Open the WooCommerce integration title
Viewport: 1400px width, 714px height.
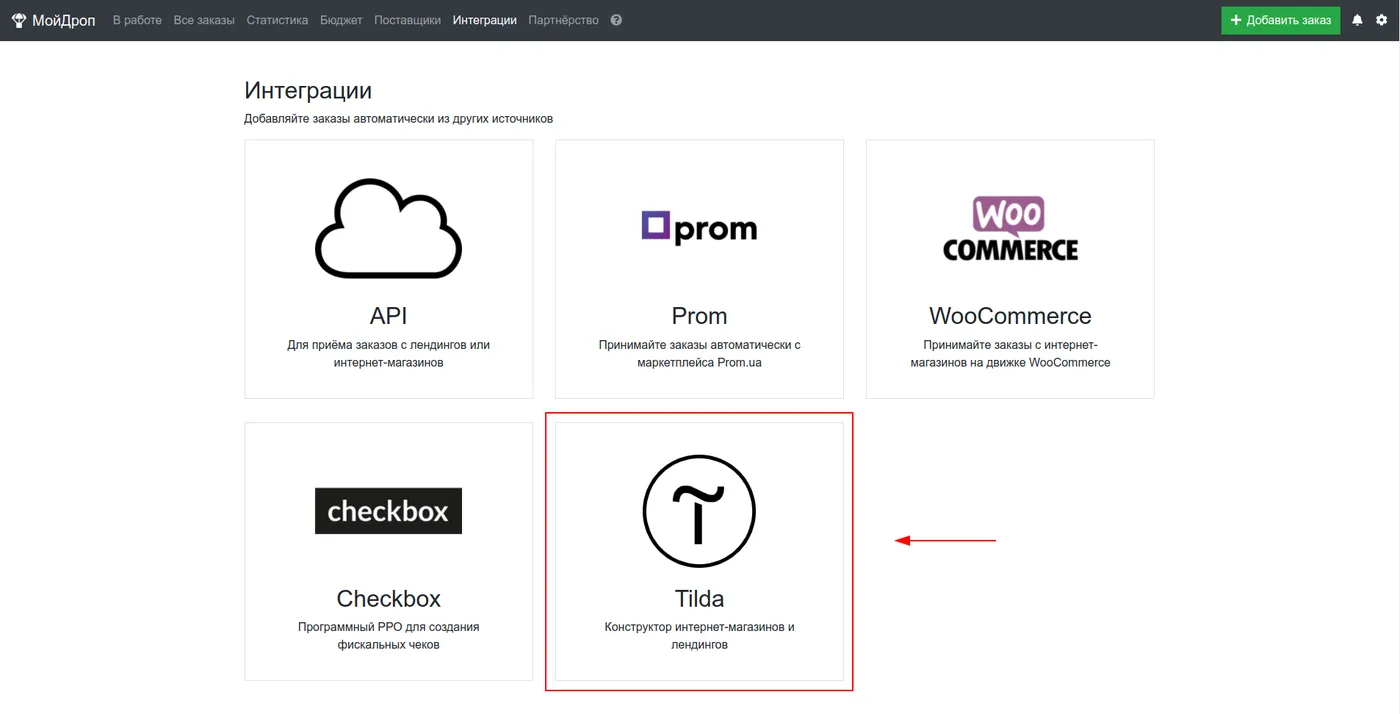(1010, 316)
